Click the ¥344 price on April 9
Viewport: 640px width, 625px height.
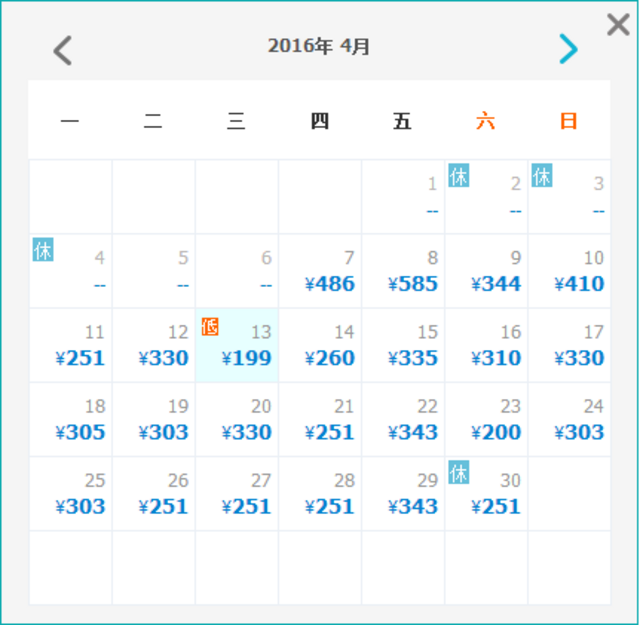pos(496,284)
